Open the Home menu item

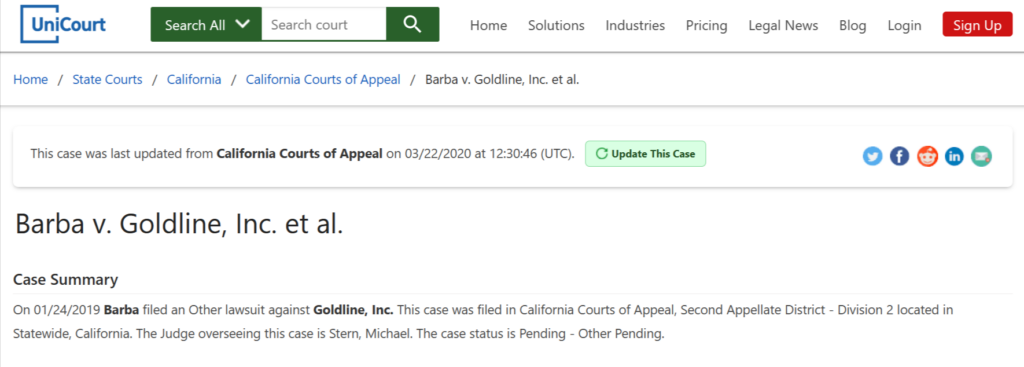click(488, 25)
